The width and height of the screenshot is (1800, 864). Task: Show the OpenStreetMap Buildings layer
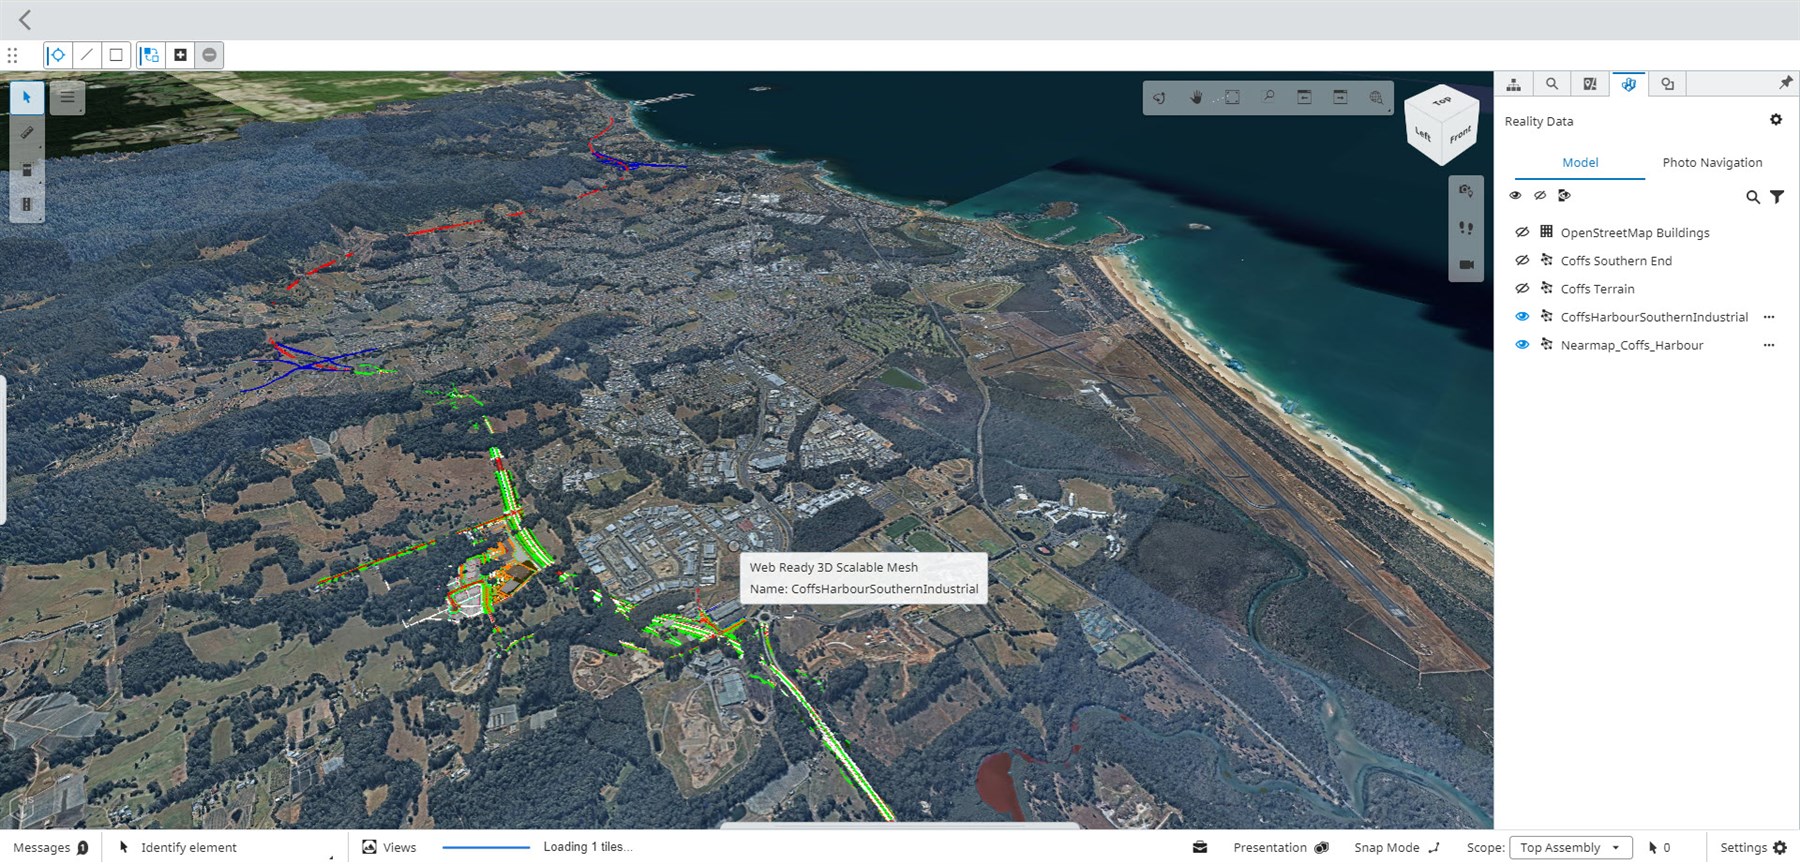1522,232
